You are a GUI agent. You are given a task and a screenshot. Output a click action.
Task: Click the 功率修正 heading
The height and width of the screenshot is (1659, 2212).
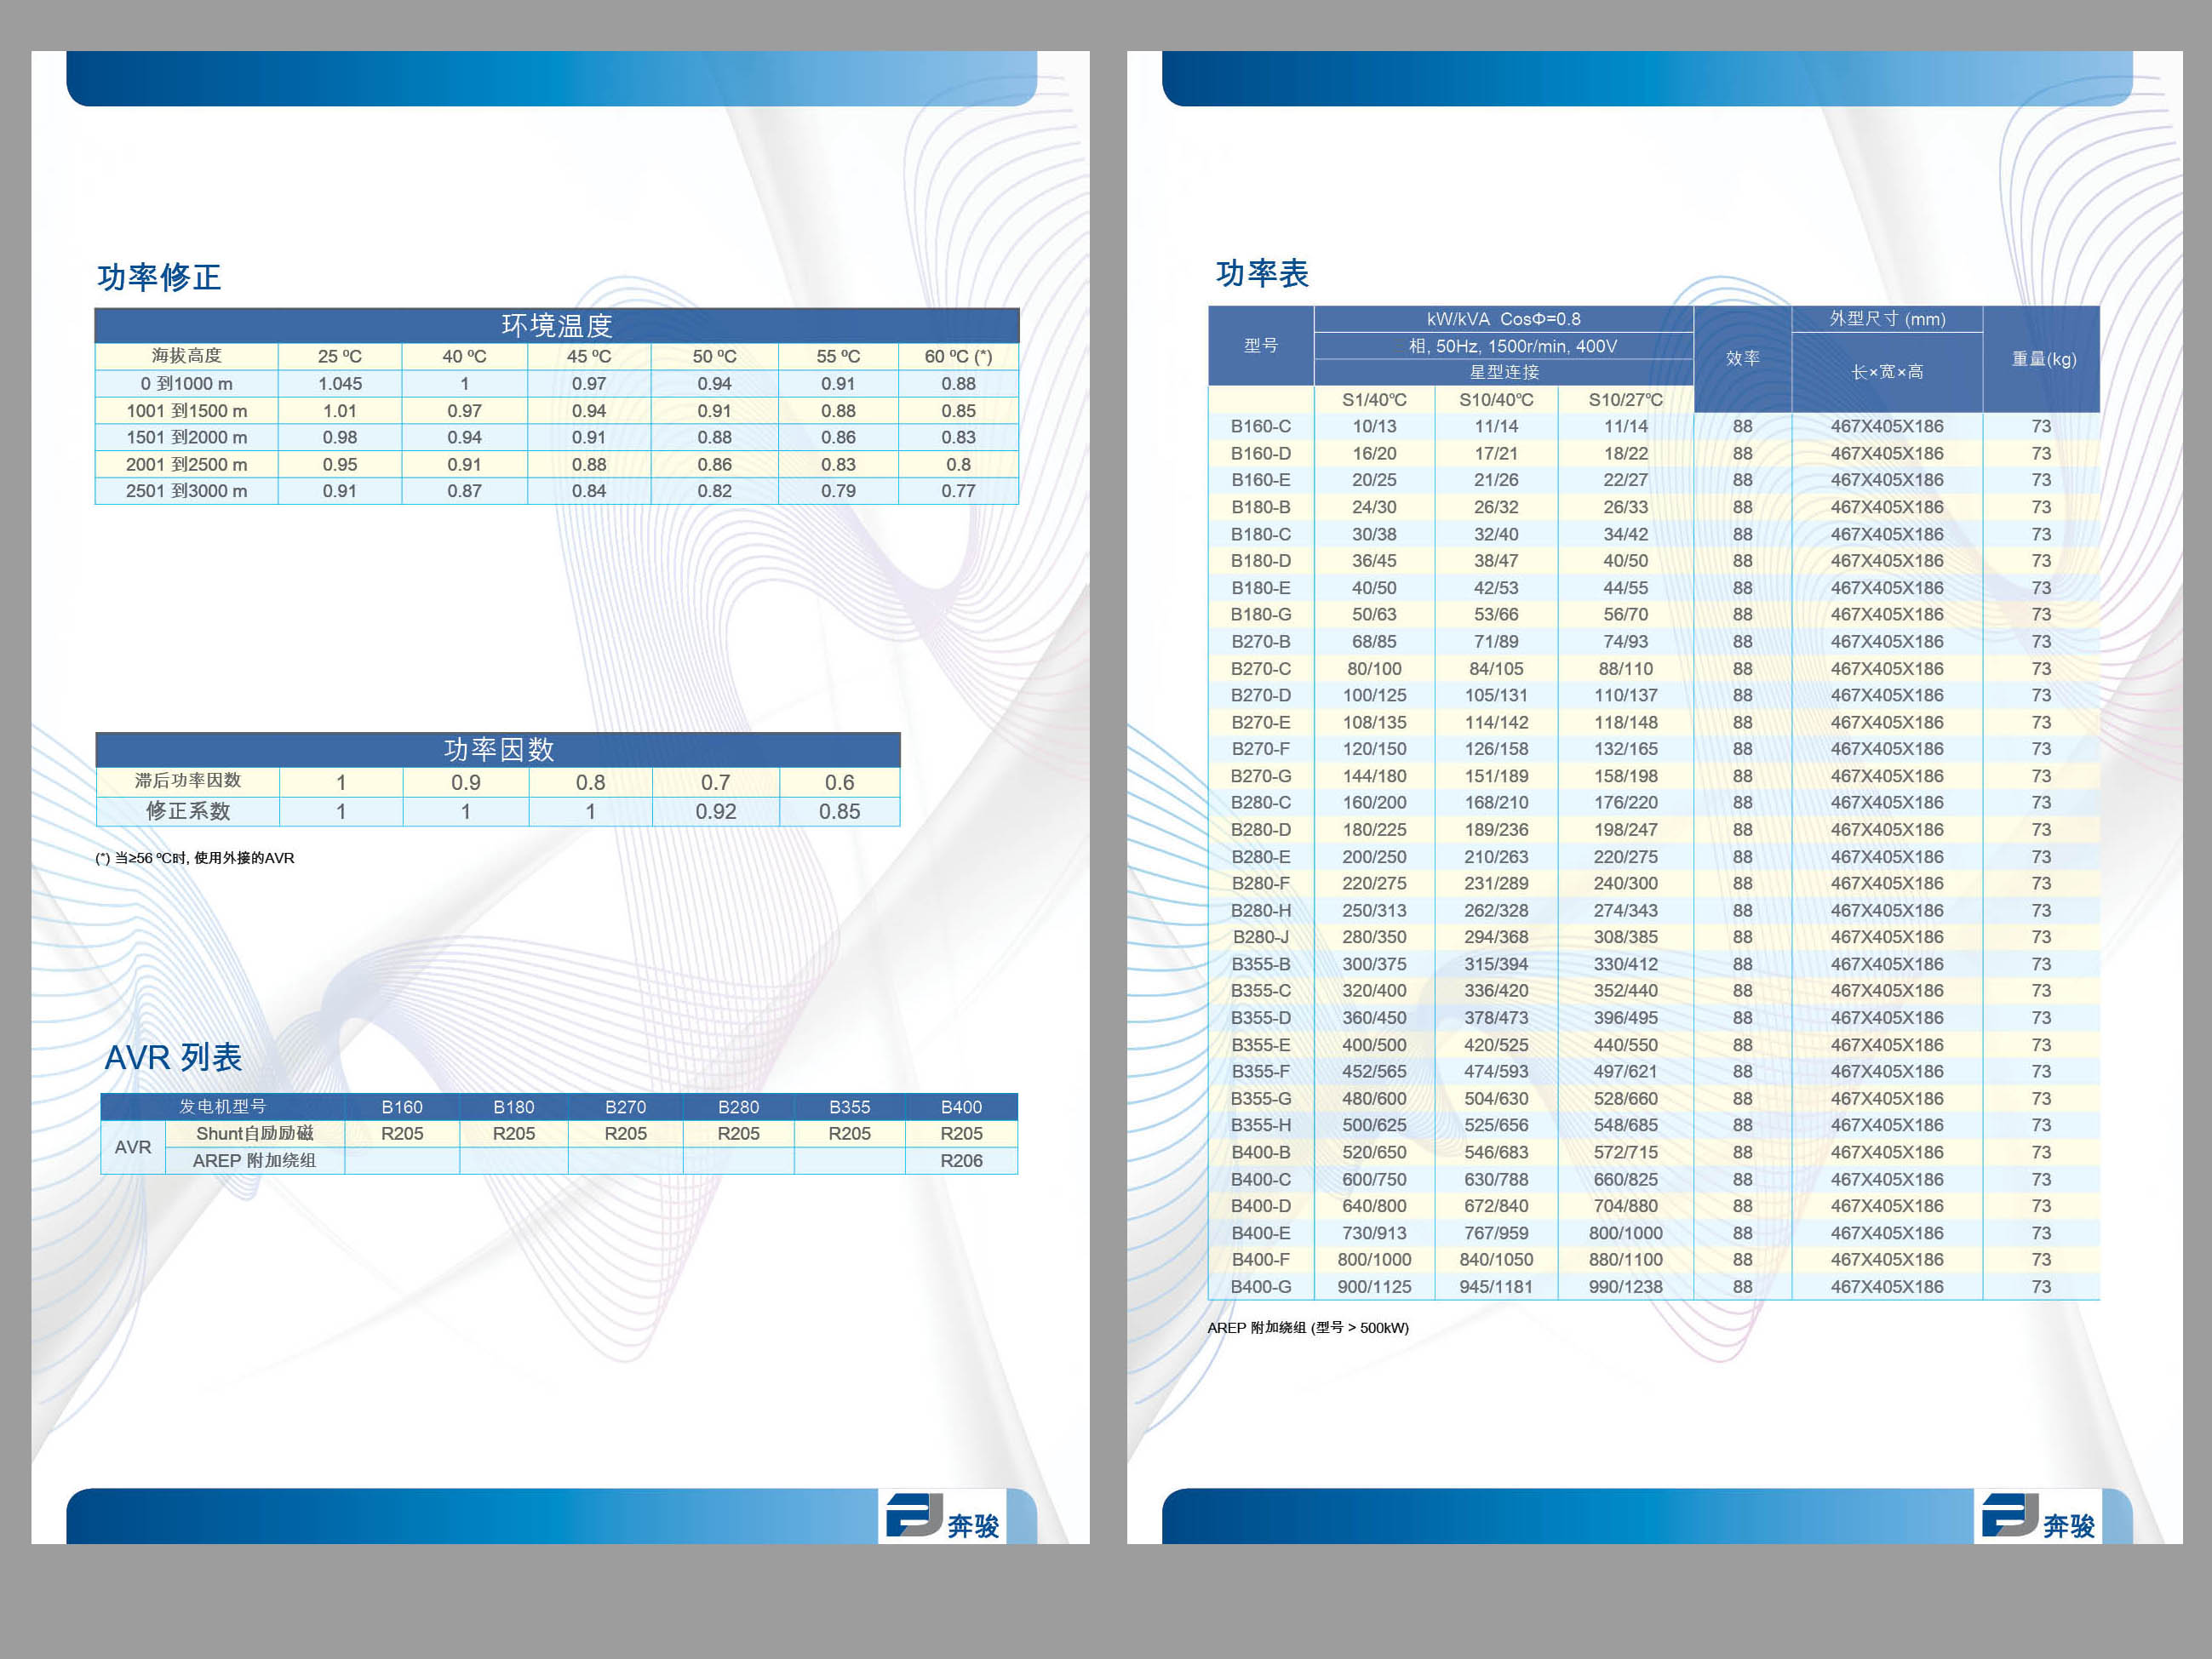click(x=159, y=277)
